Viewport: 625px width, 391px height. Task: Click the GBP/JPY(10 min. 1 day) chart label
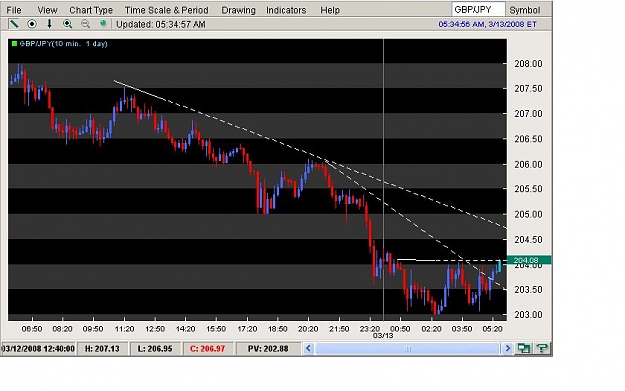click(x=63, y=43)
